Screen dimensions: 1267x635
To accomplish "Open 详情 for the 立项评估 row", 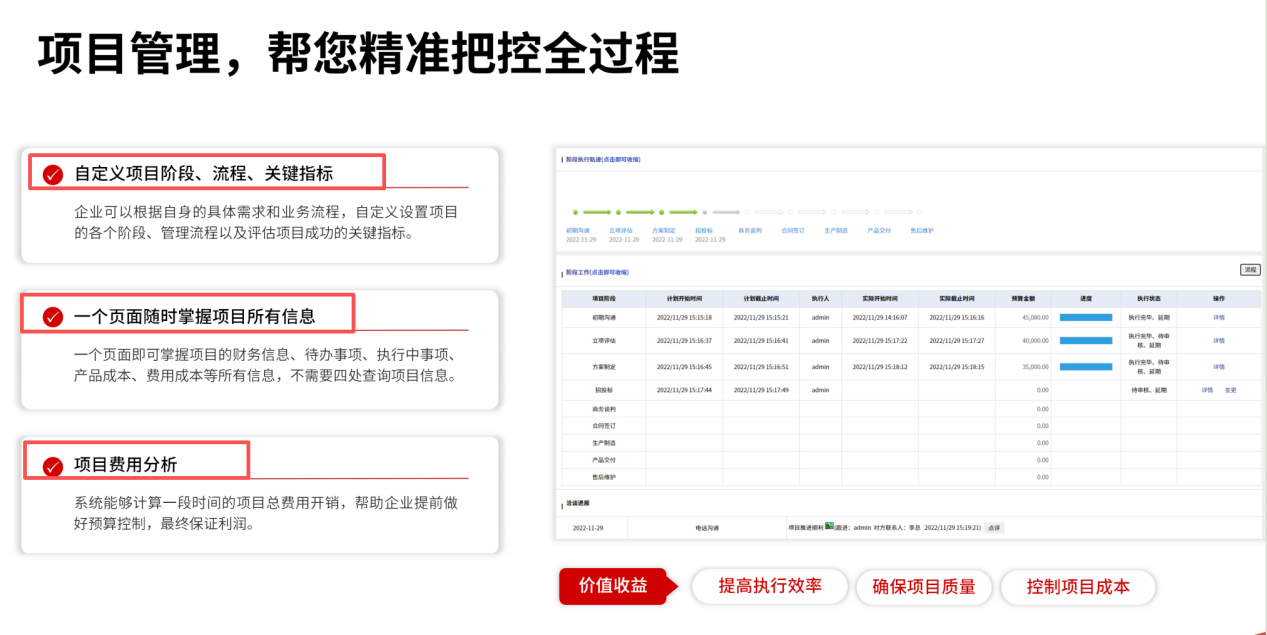I will click(x=1217, y=340).
